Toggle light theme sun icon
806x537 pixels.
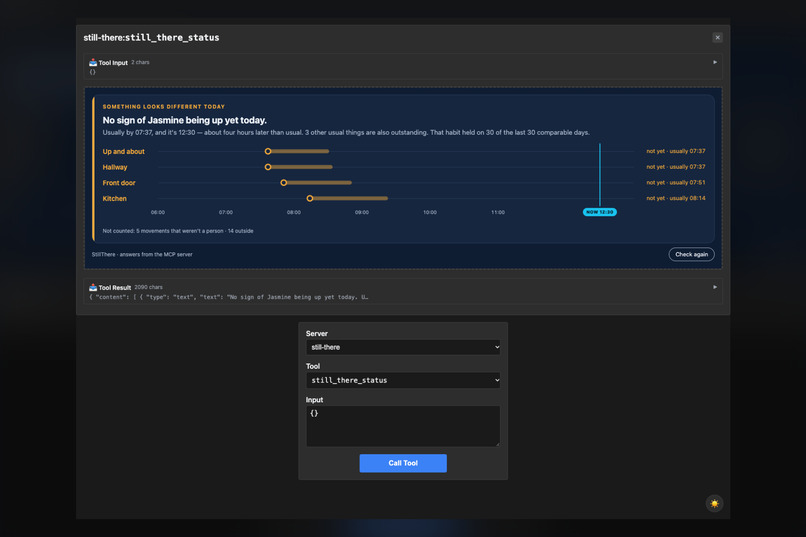(714, 503)
